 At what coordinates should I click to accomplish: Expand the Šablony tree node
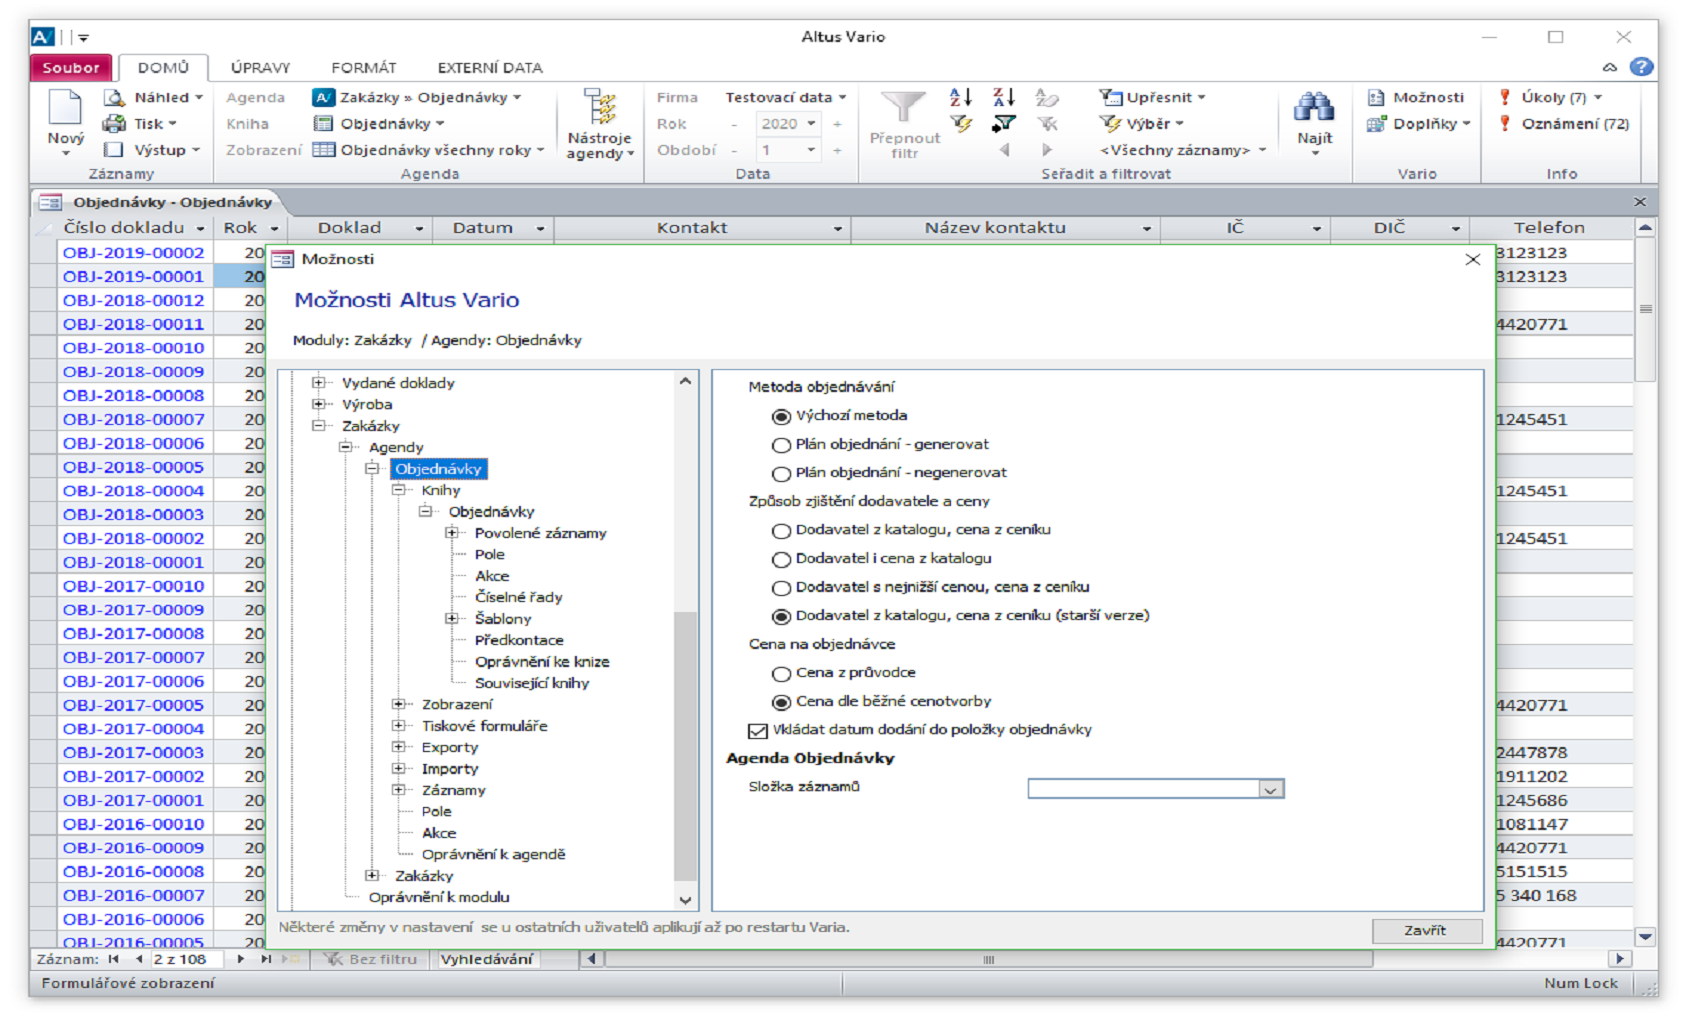pos(452,619)
